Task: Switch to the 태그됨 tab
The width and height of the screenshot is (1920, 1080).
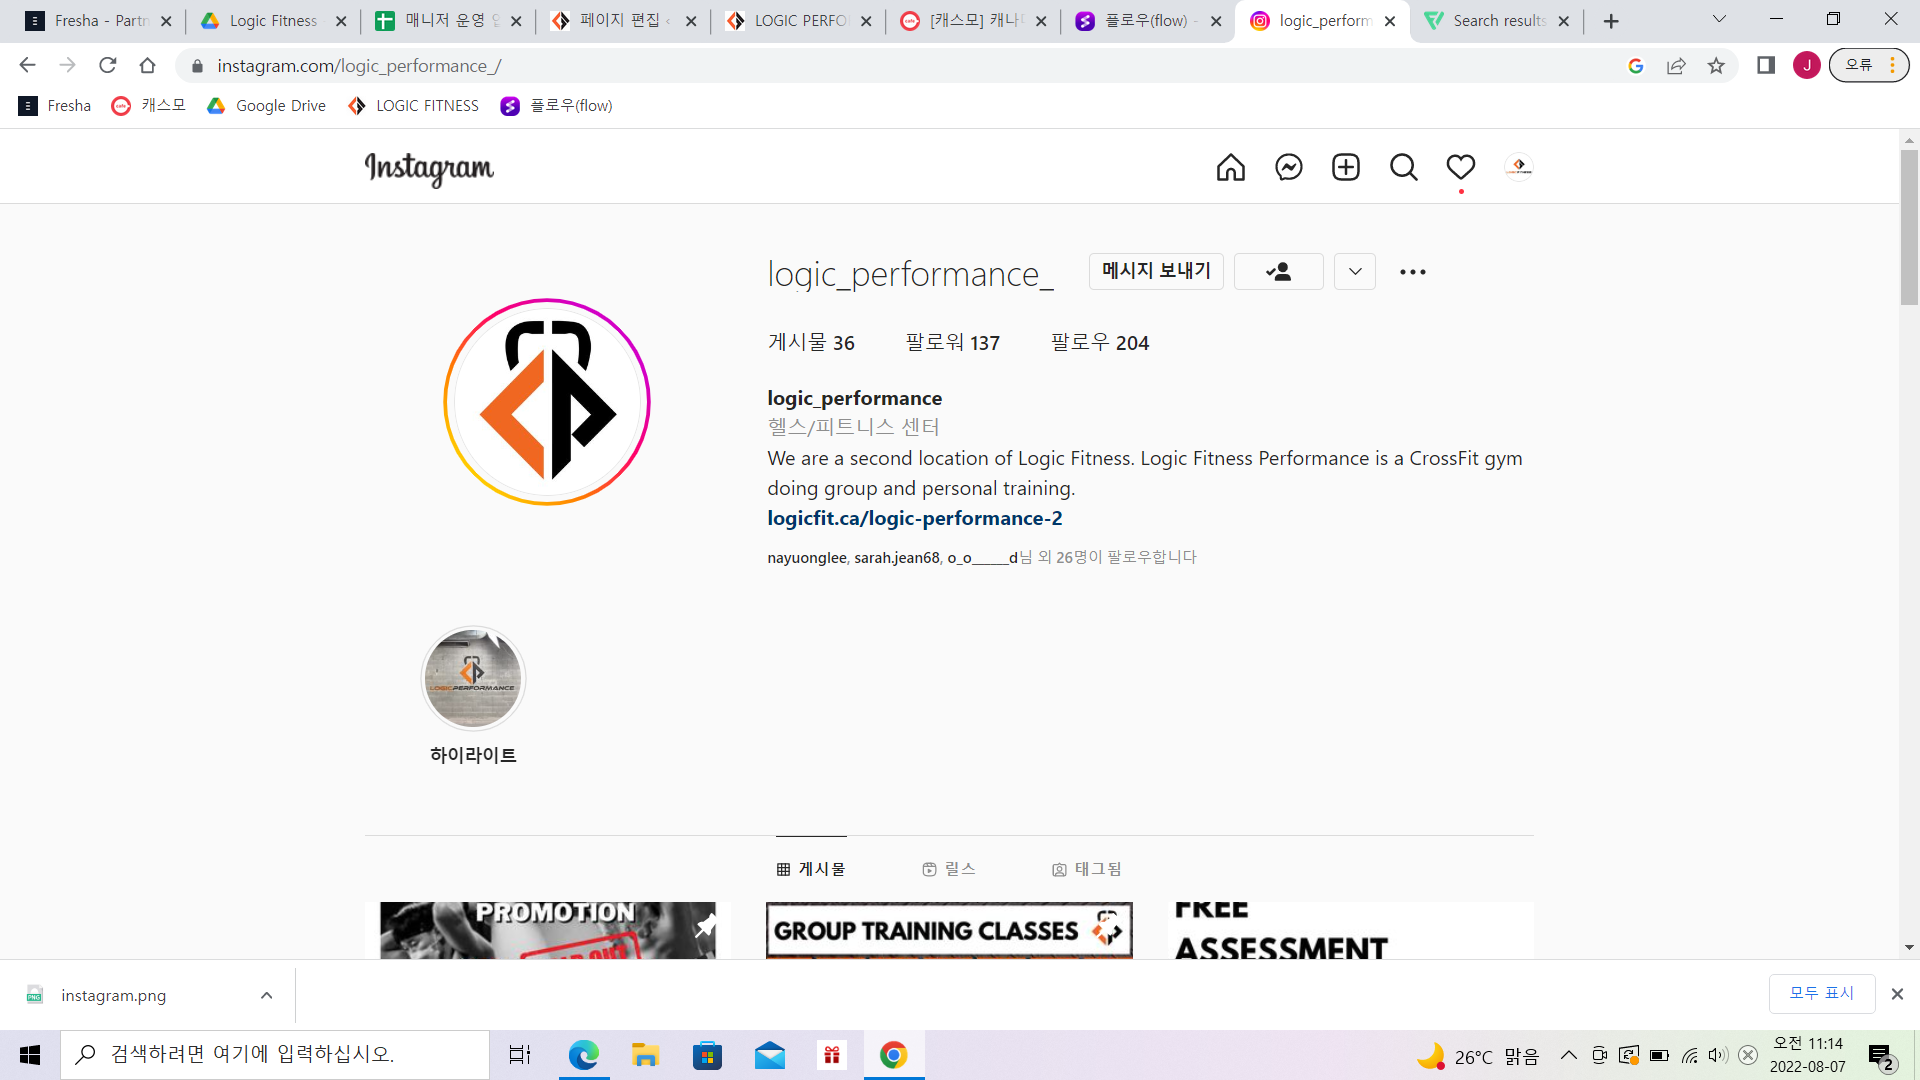Action: (x=1087, y=869)
